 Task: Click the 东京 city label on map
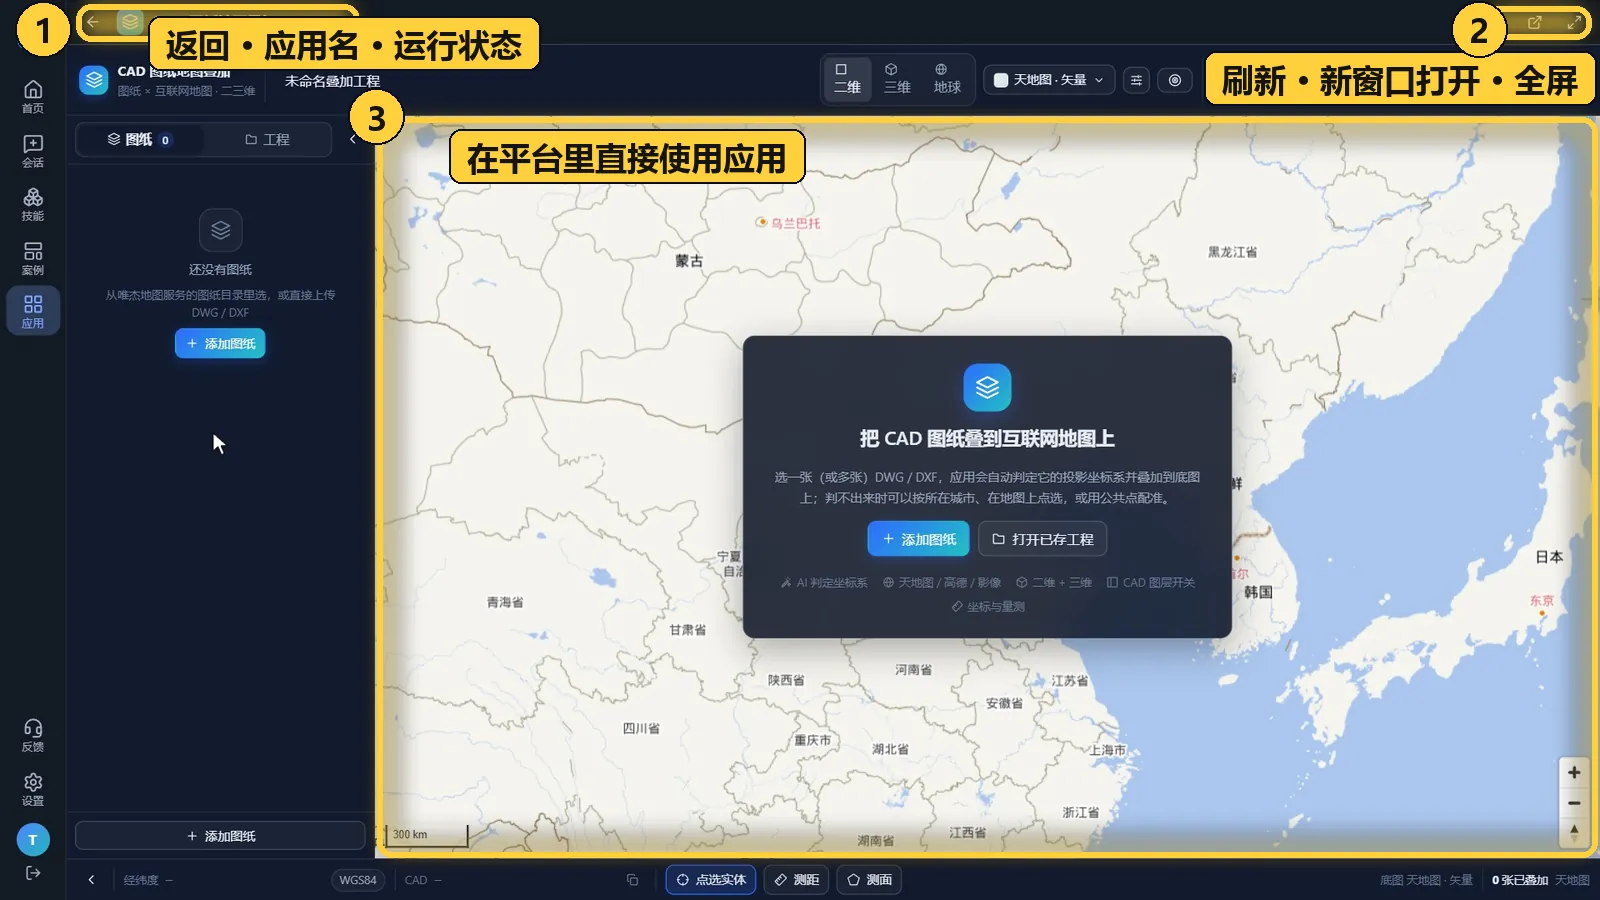[1542, 601]
